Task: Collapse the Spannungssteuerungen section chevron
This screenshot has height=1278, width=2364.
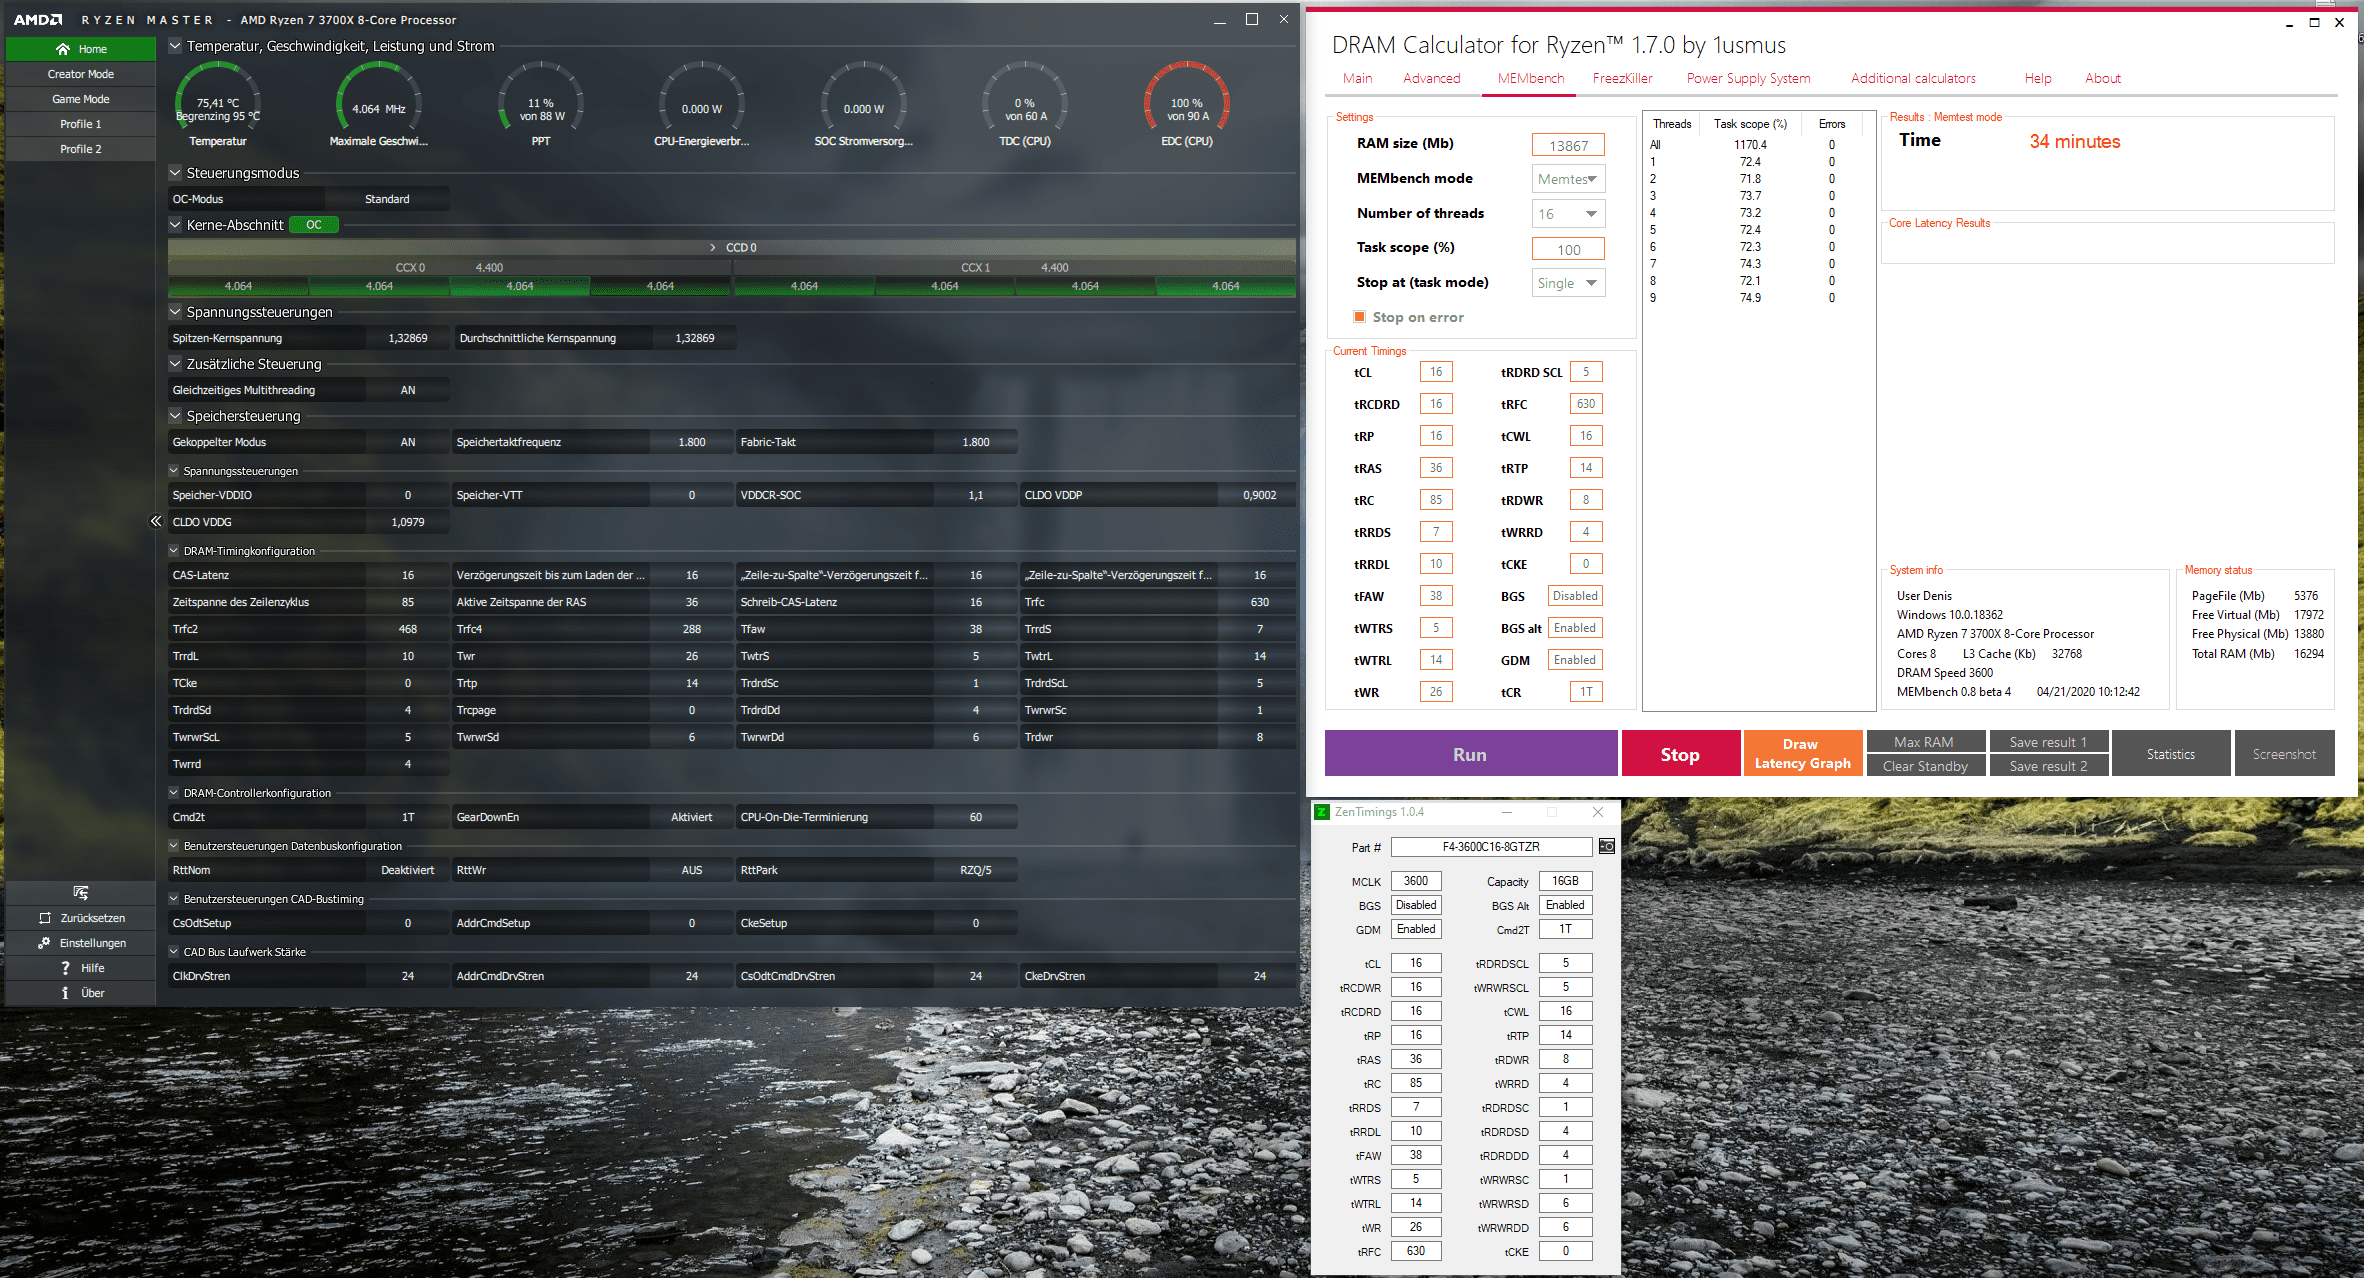Action: [175, 312]
